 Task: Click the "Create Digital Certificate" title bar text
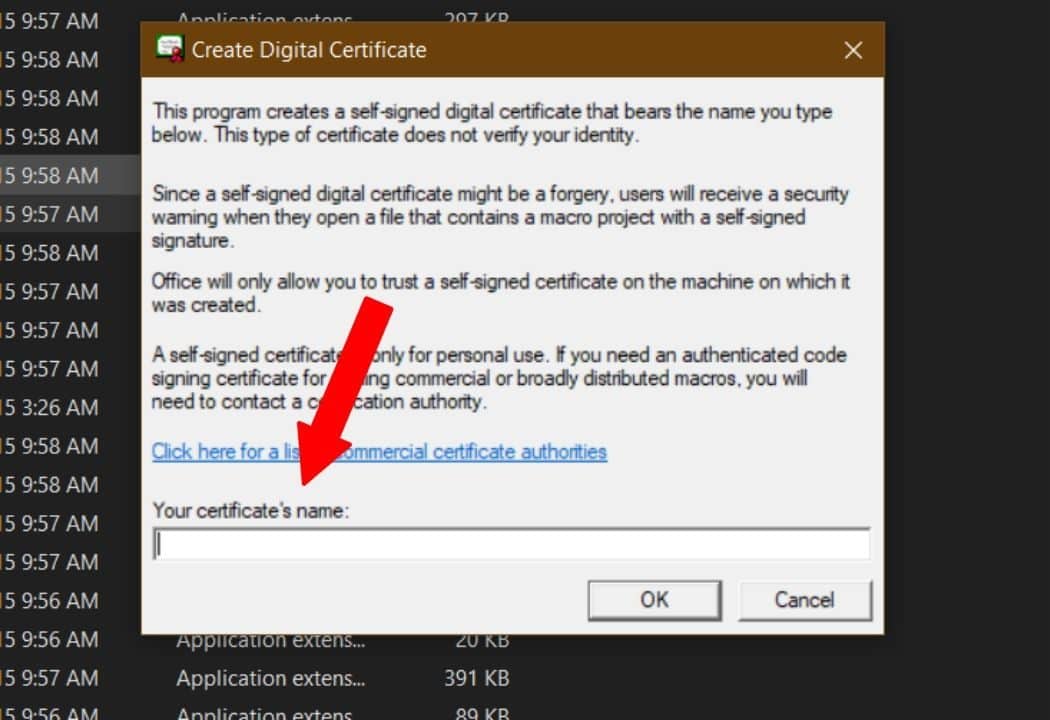[309, 50]
